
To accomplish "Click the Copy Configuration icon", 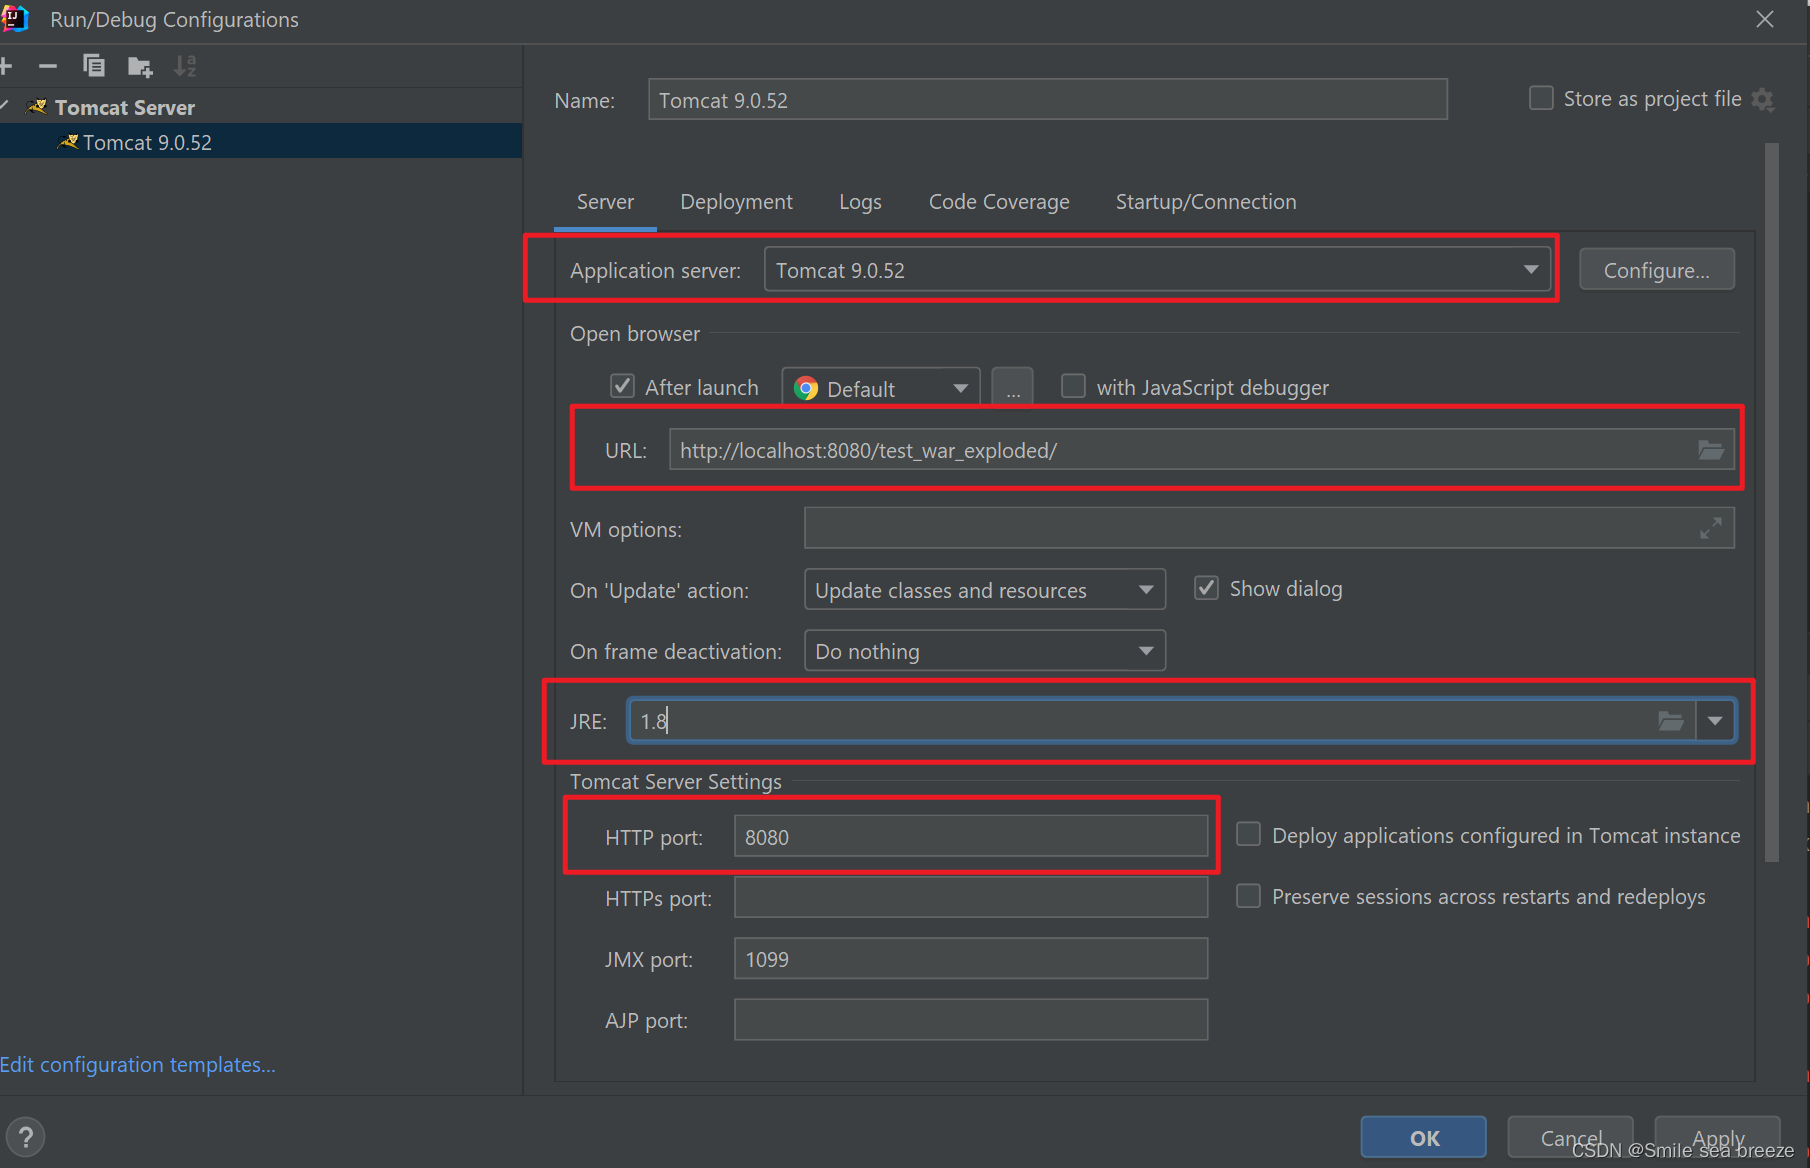I will coord(93,66).
